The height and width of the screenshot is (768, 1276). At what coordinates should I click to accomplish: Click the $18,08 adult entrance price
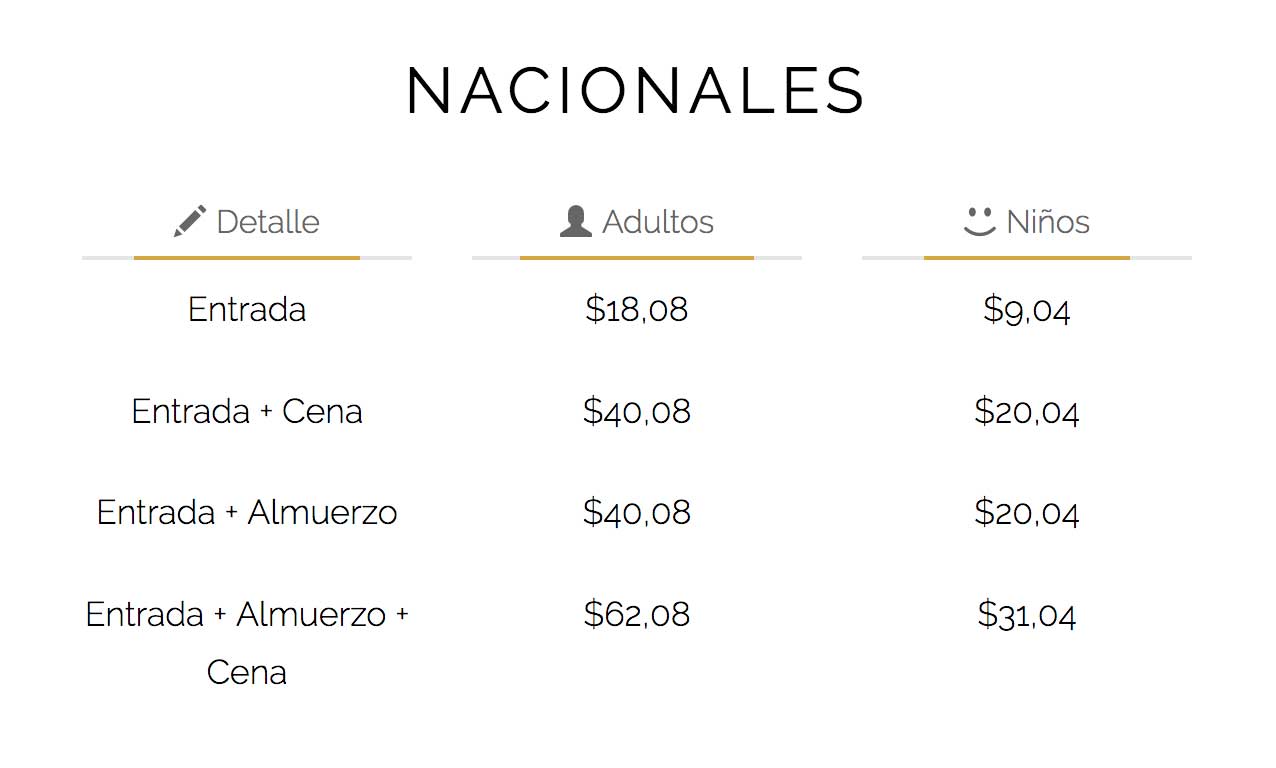coord(637,309)
